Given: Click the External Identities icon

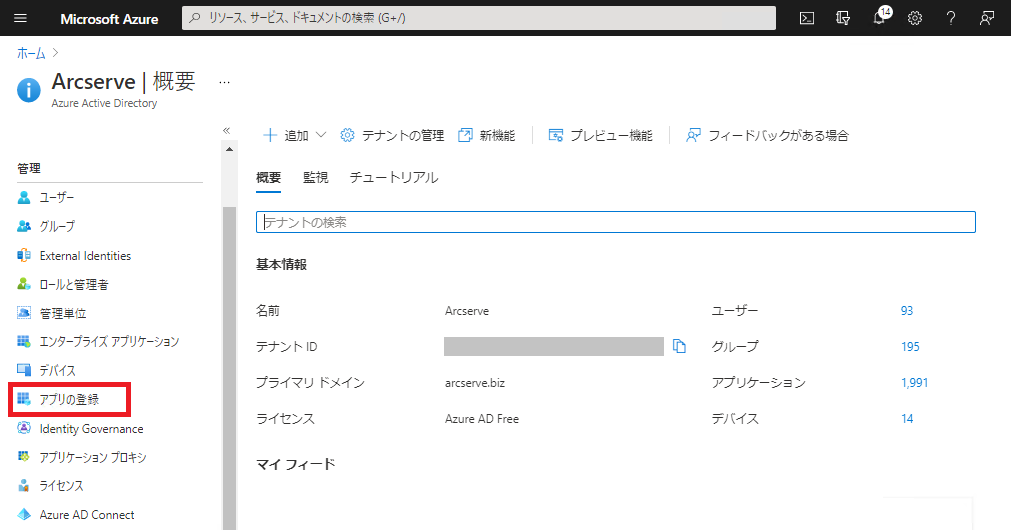Looking at the screenshot, I should 24,255.
